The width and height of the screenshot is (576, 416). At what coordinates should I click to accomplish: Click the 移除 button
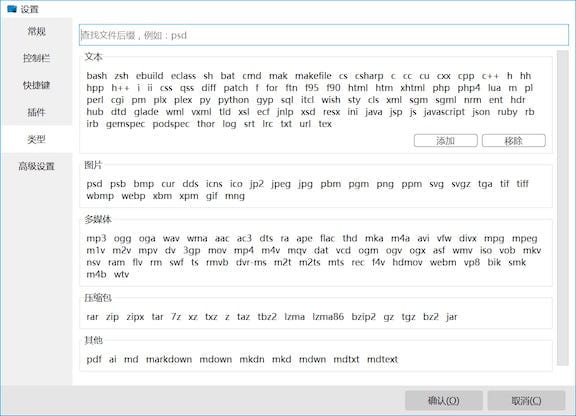(x=514, y=140)
